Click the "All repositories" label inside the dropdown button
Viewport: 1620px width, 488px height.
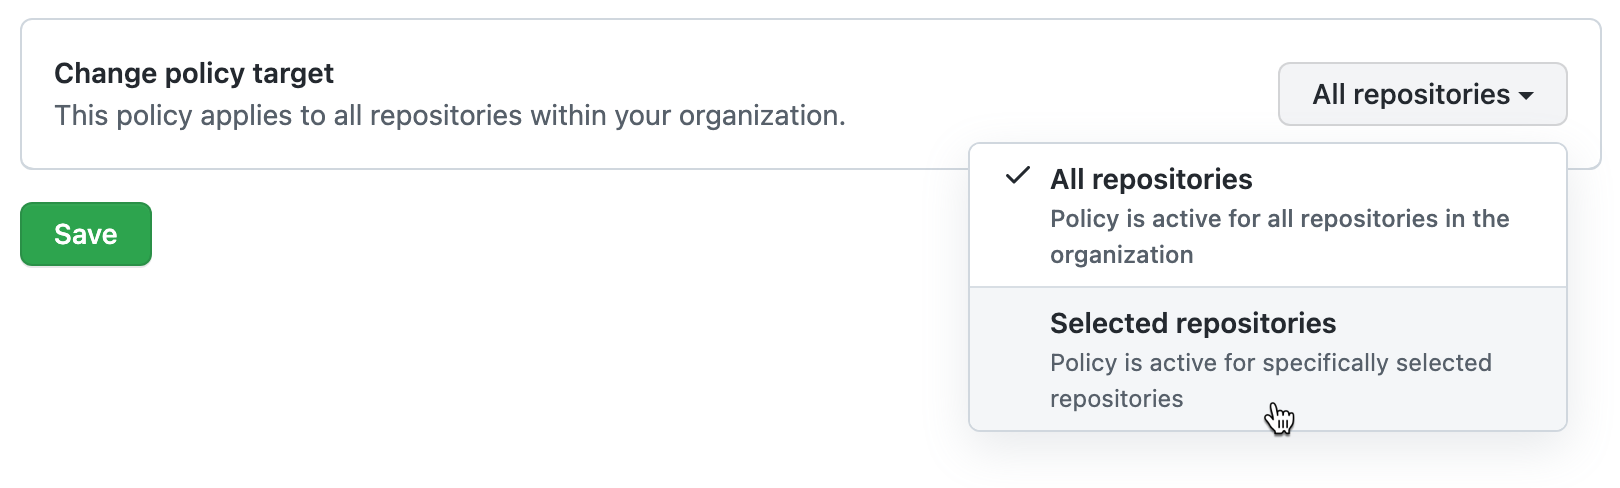tap(1410, 94)
